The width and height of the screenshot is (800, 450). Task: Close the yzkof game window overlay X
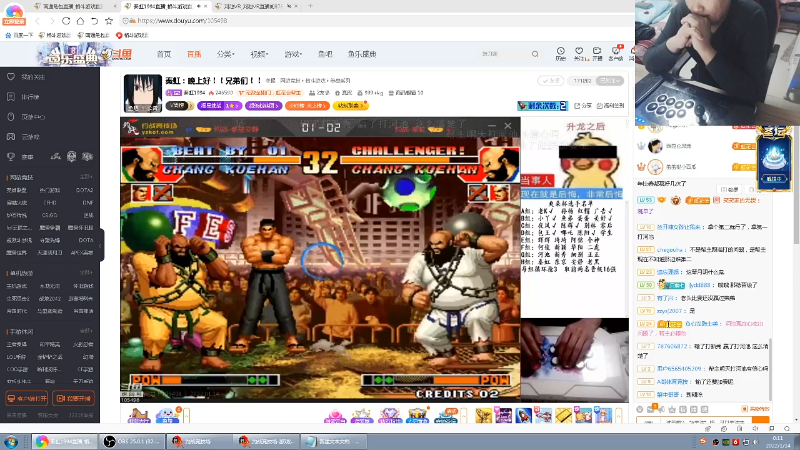click(508, 126)
